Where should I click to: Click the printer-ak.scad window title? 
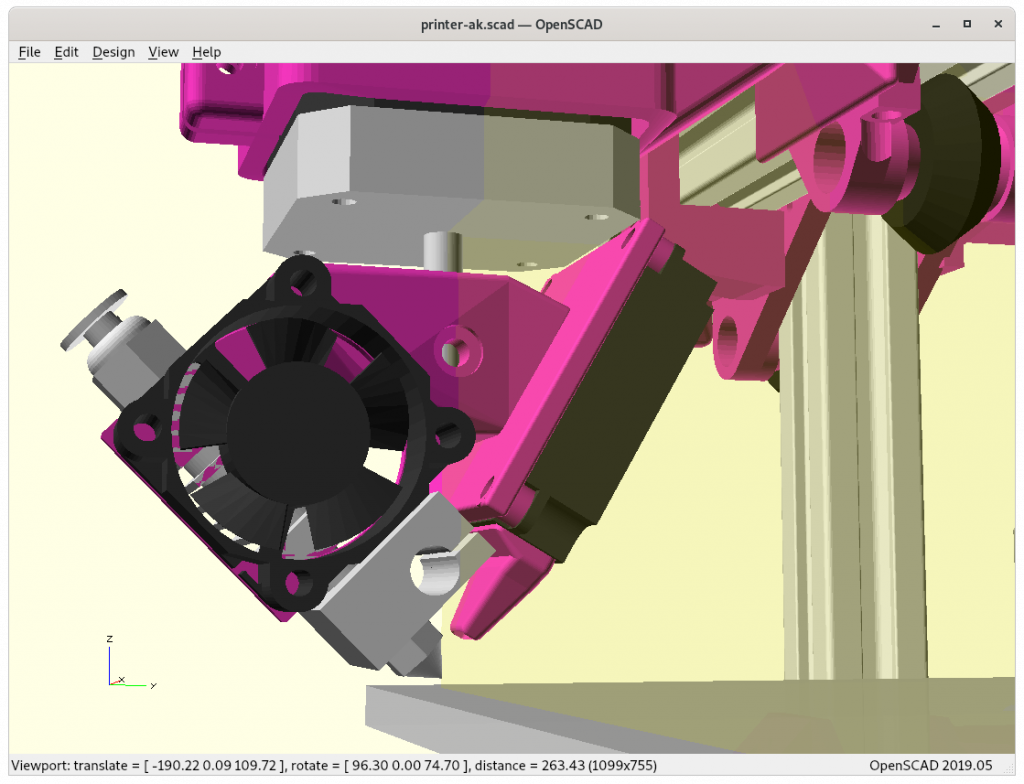511,25
